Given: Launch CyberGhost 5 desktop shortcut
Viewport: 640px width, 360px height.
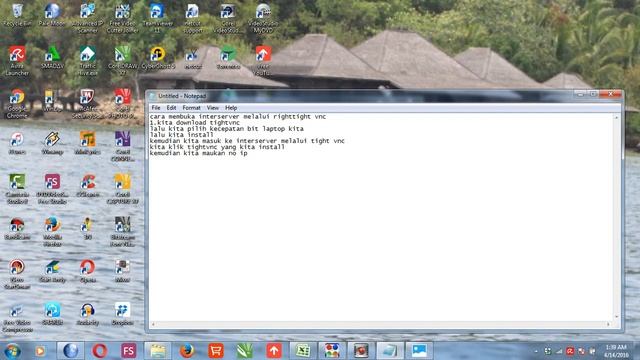Looking at the screenshot, I should pyautogui.click(x=158, y=58).
